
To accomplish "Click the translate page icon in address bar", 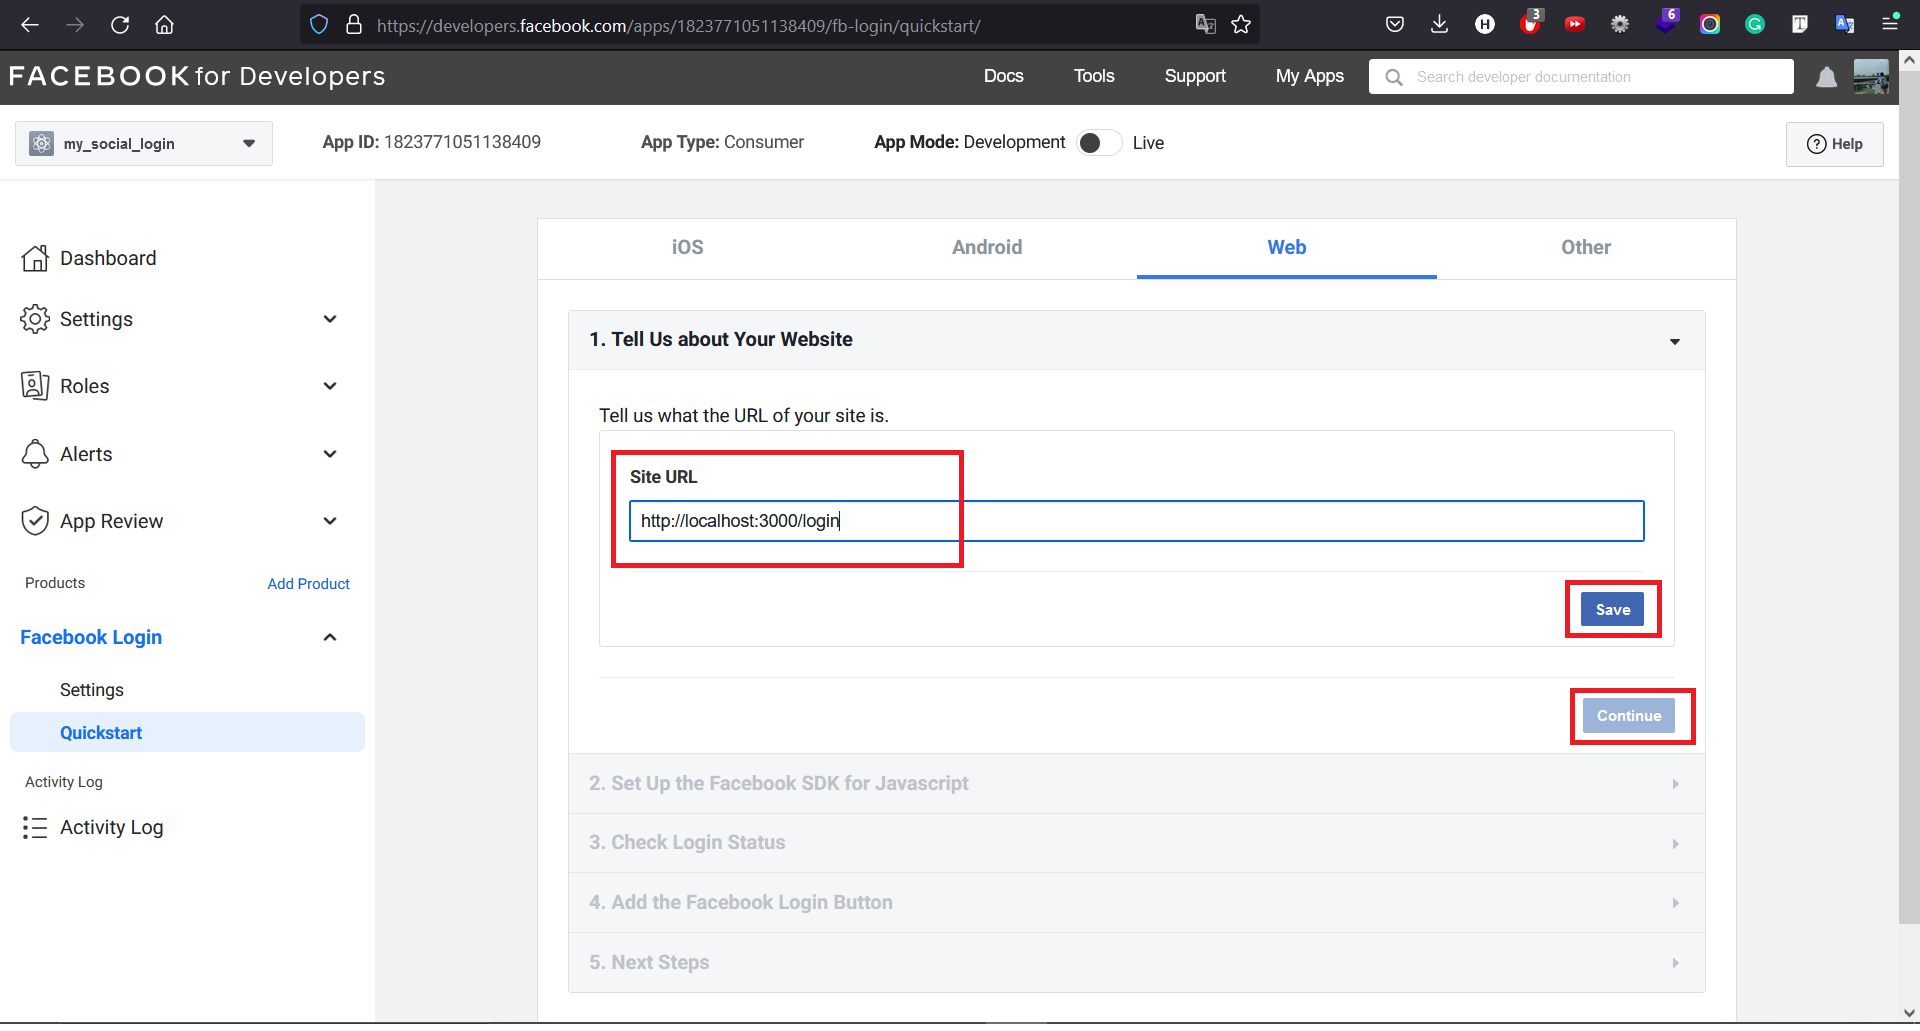I will 1206,25.
